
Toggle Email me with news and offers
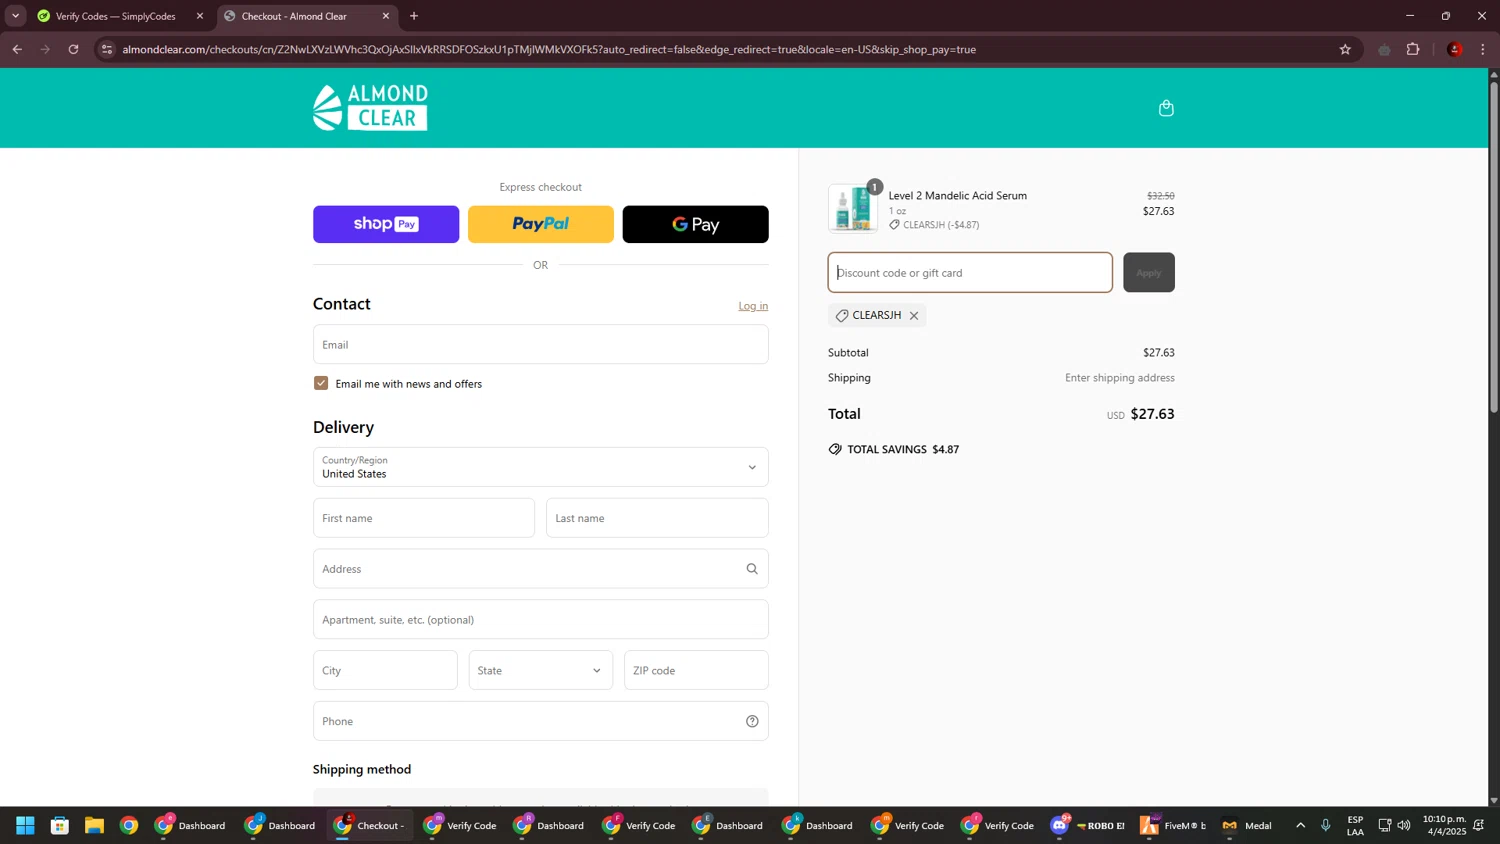pos(321,383)
